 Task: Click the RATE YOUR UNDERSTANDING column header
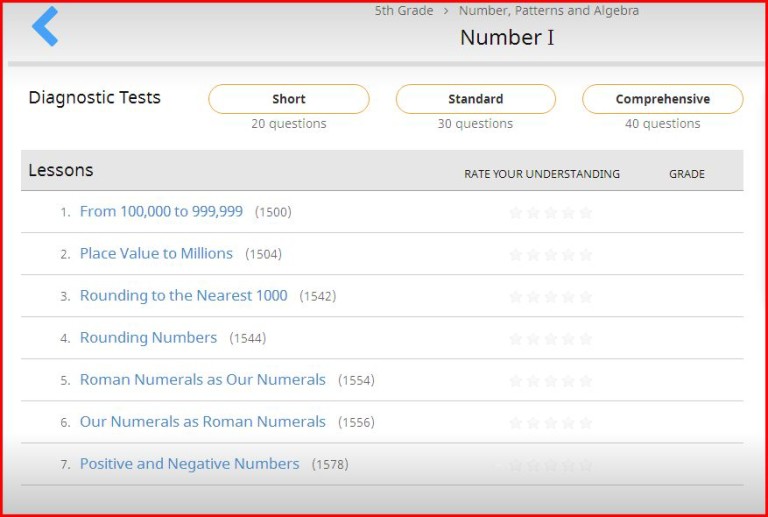[542, 174]
